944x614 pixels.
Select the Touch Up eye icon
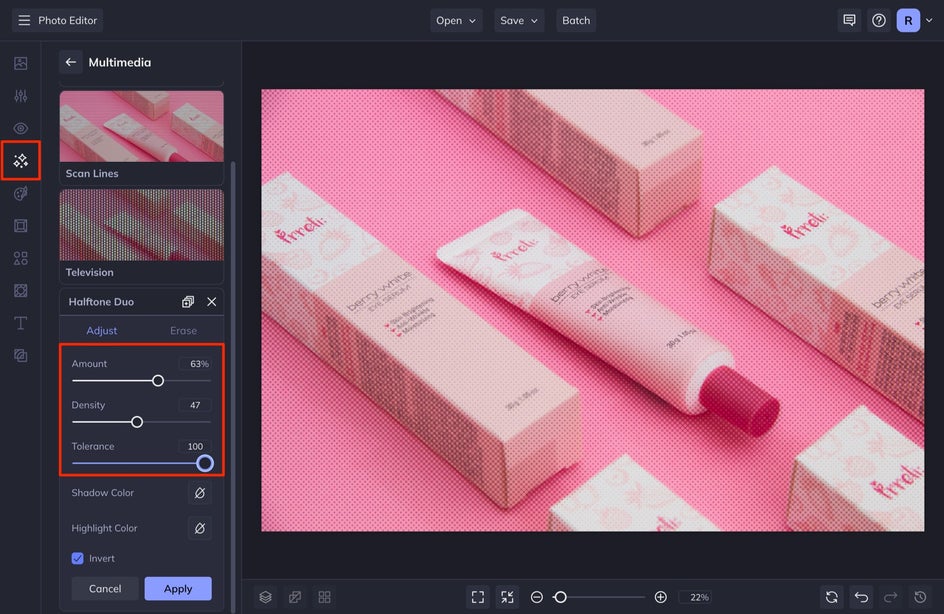[20, 128]
